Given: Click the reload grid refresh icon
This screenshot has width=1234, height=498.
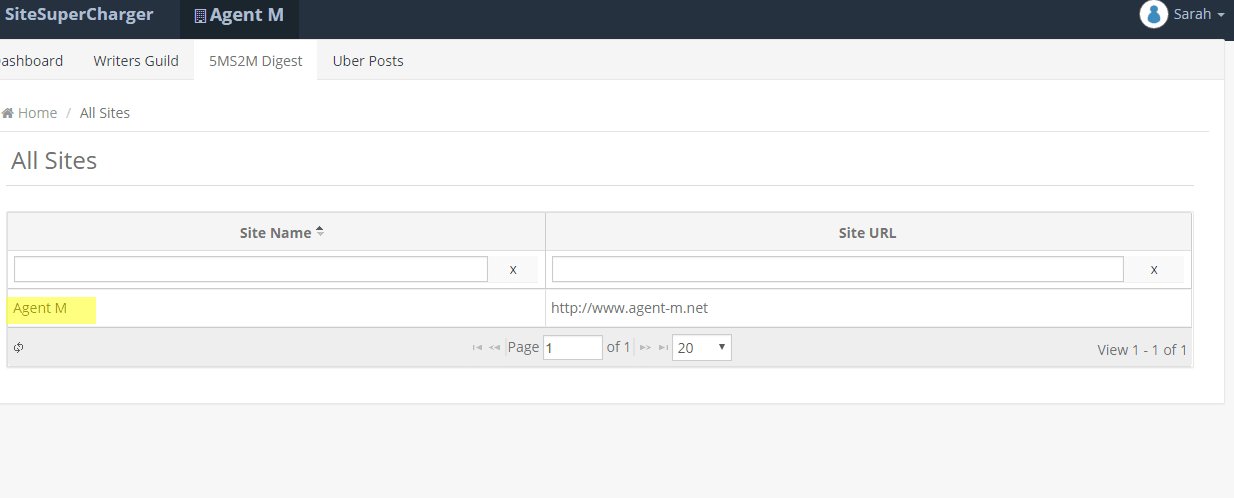Looking at the screenshot, I should coord(19,348).
